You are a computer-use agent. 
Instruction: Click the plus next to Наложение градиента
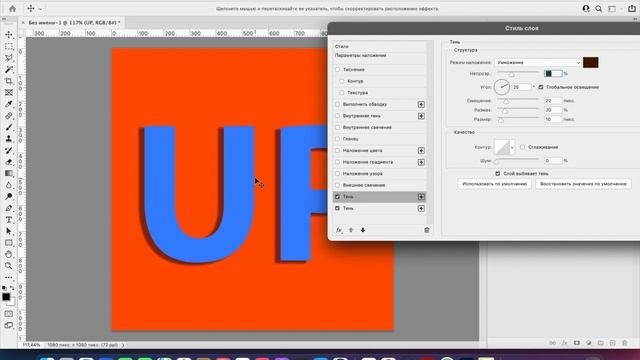click(x=421, y=162)
